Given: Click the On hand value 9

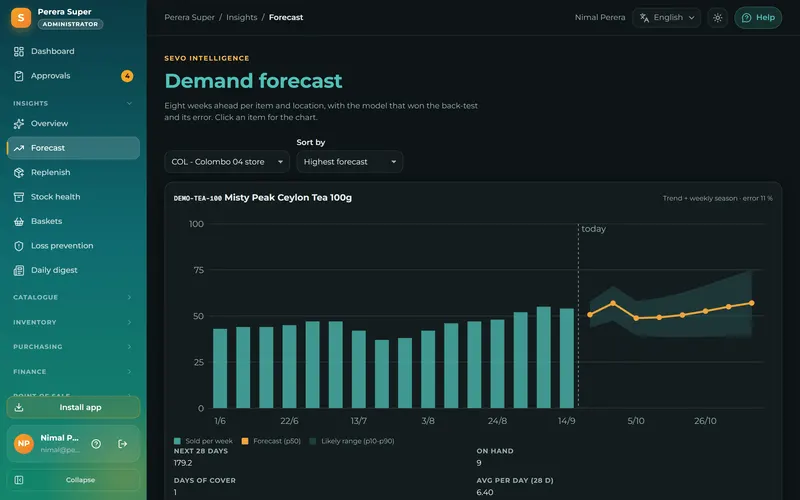Looking at the screenshot, I should tap(479, 463).
